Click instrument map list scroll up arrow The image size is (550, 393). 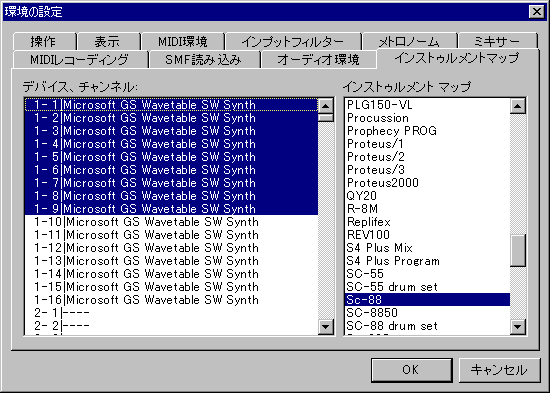518,106
